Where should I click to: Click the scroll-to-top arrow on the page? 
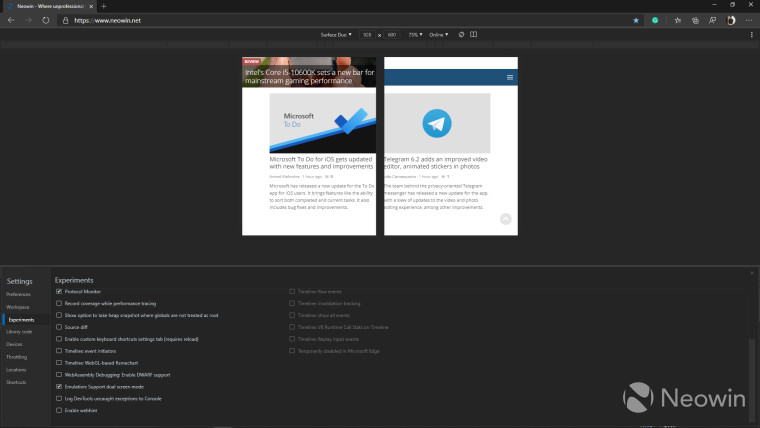click(506, 219)
